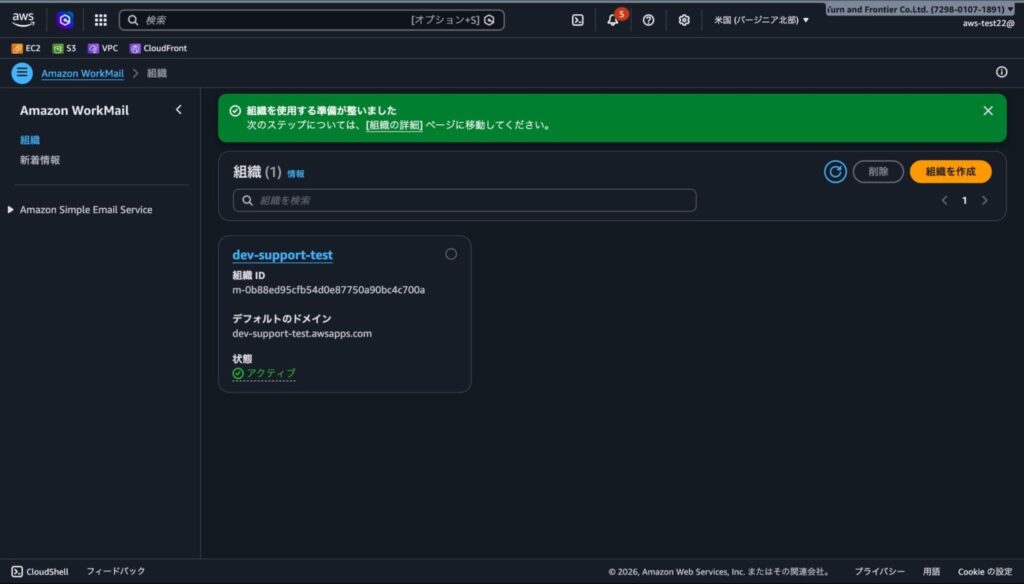This screenshot has height=584, width=1024.
Task: Open the notifications bell
Action: [x=613, y=20]
